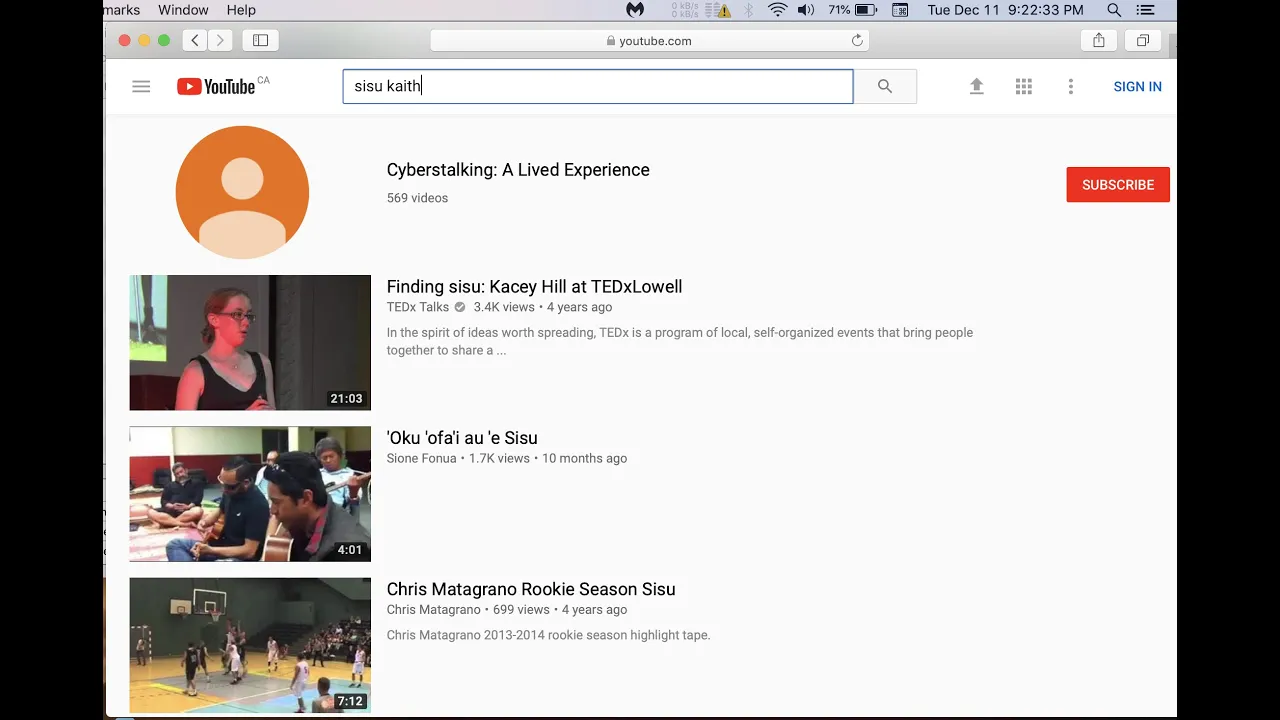Open the YouTube hamburger guide menu

point(141,87)
